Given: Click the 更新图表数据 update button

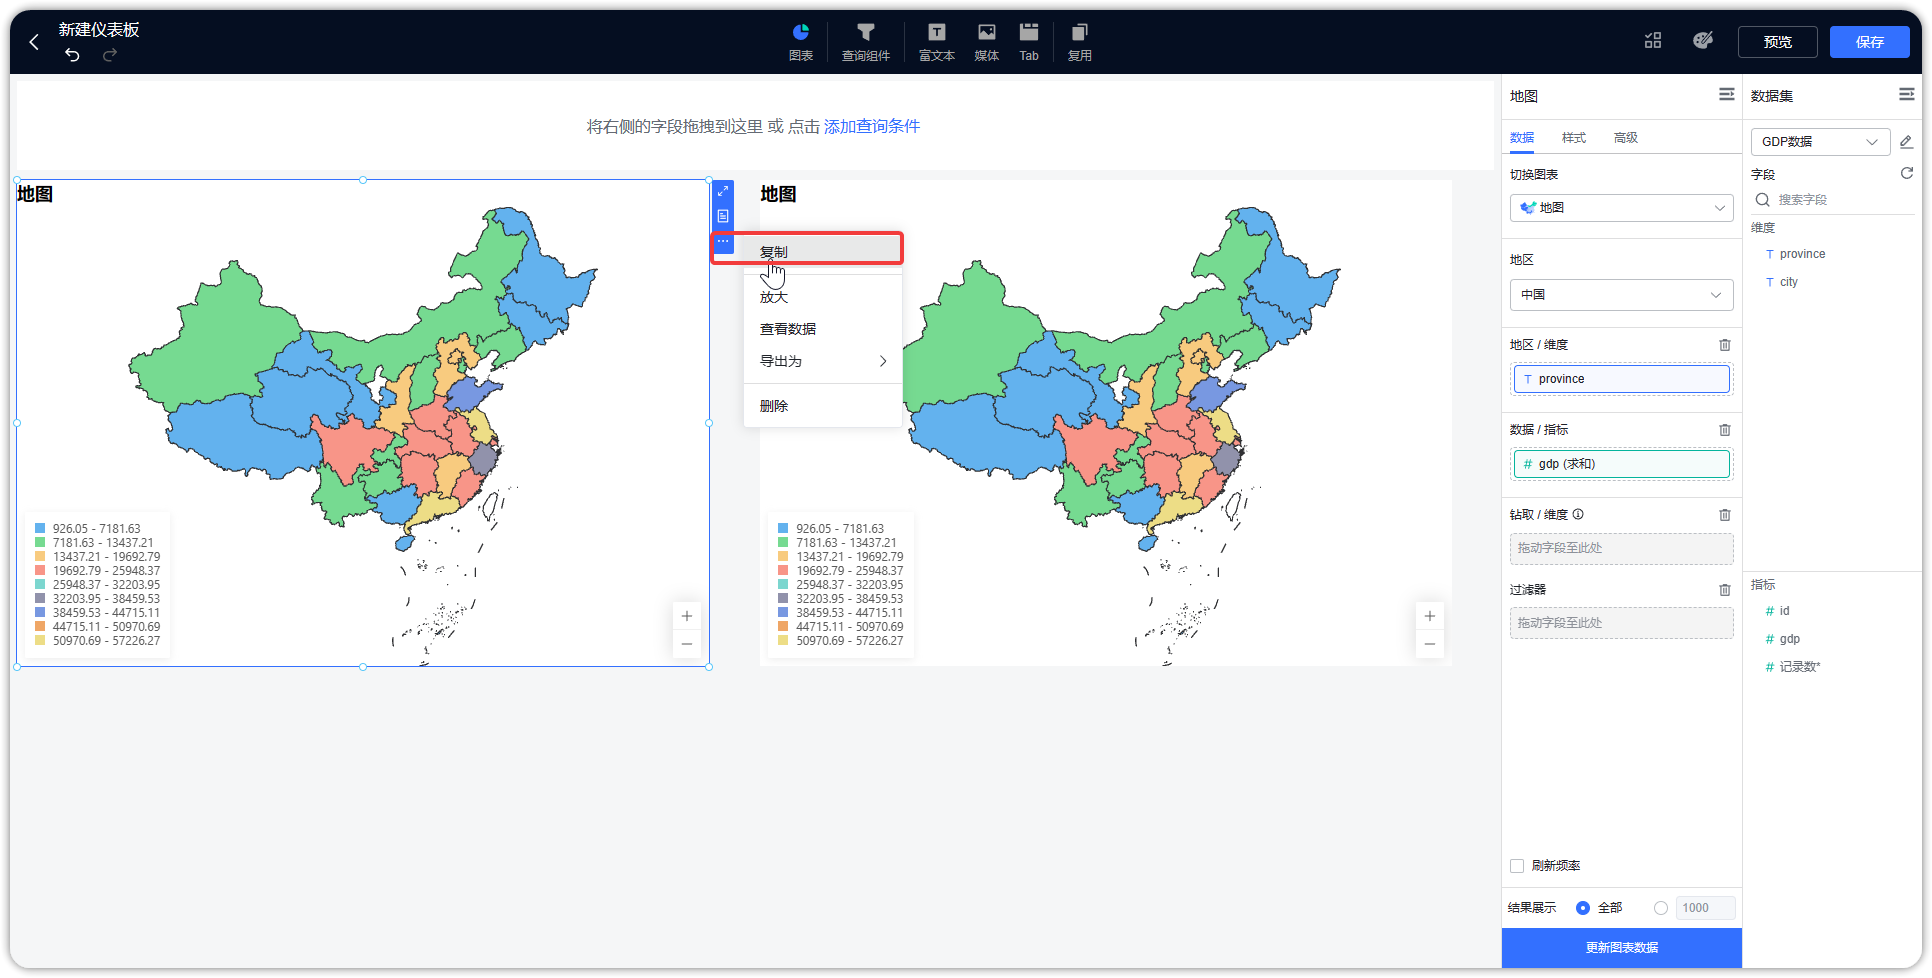Looking at the screenshot, I should point(1621,947).
